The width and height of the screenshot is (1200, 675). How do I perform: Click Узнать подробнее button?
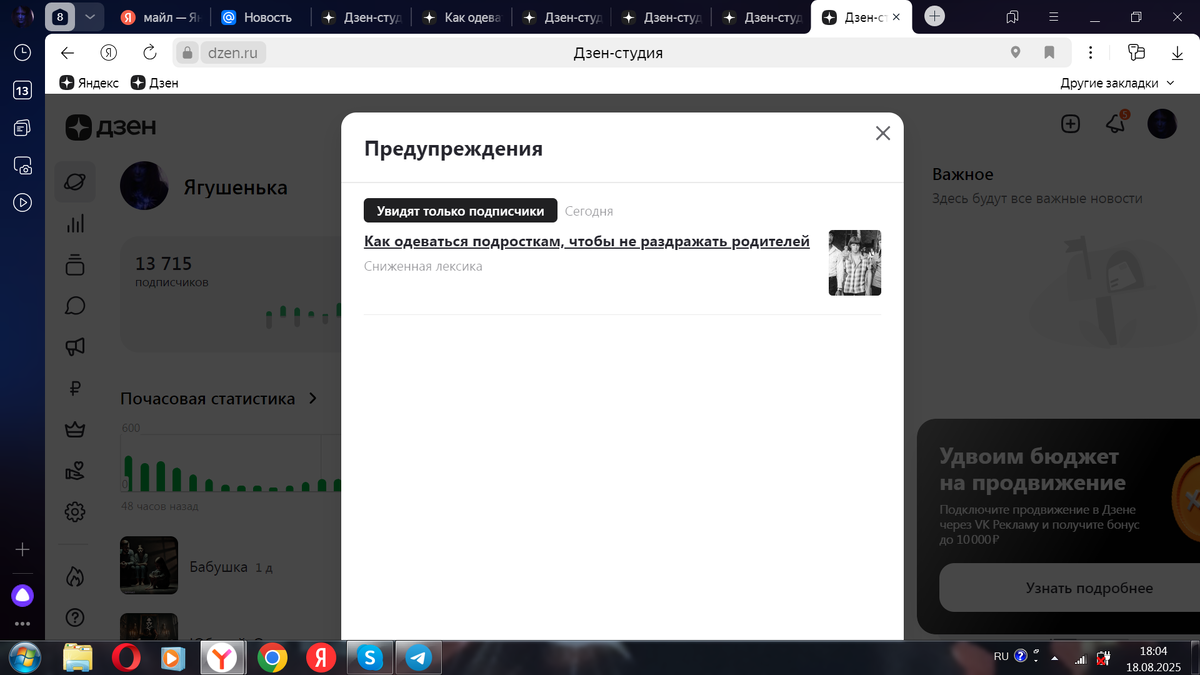[x=1089, y=588]
